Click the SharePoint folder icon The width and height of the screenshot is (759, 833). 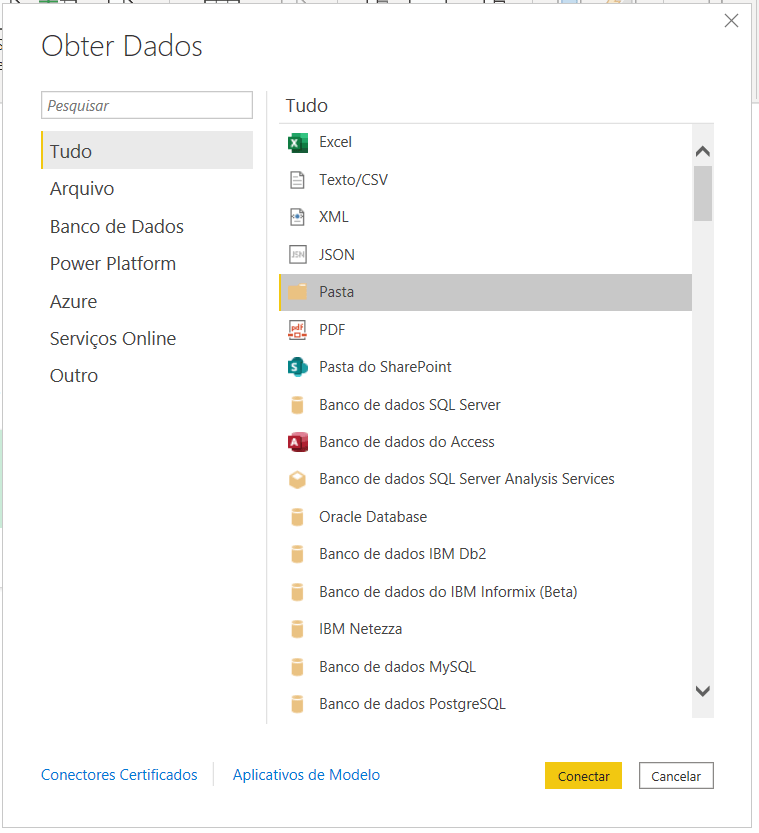pos(297,367)
